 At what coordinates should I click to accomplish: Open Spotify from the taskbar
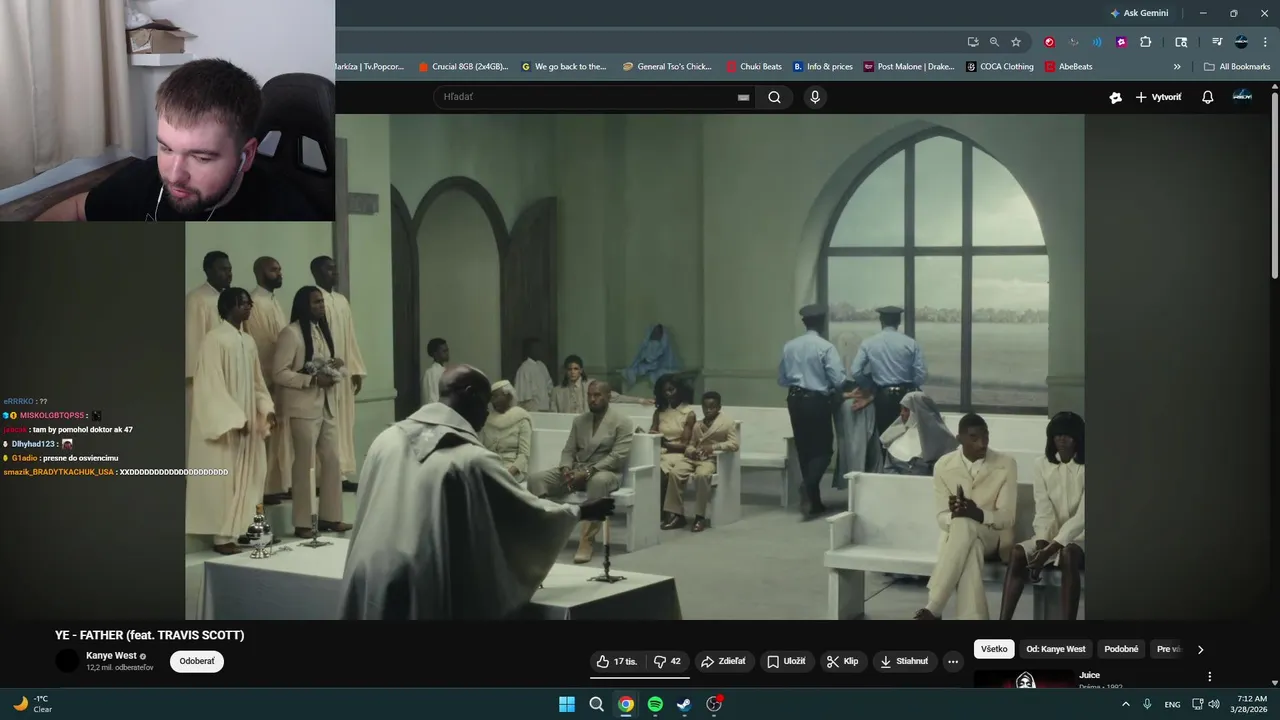tap(655, 704)
